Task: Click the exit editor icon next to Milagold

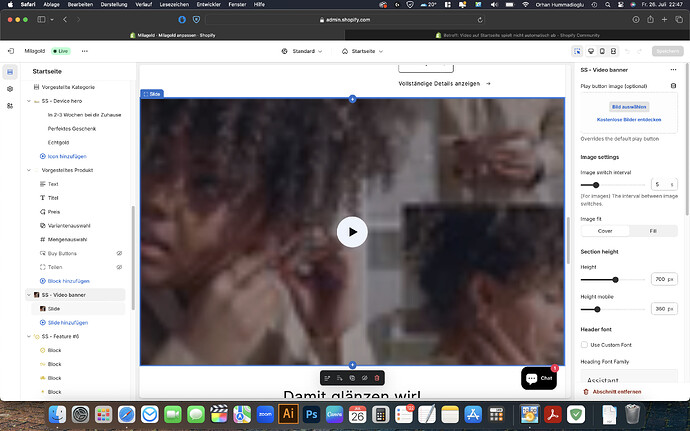Action: click(11, 51)
